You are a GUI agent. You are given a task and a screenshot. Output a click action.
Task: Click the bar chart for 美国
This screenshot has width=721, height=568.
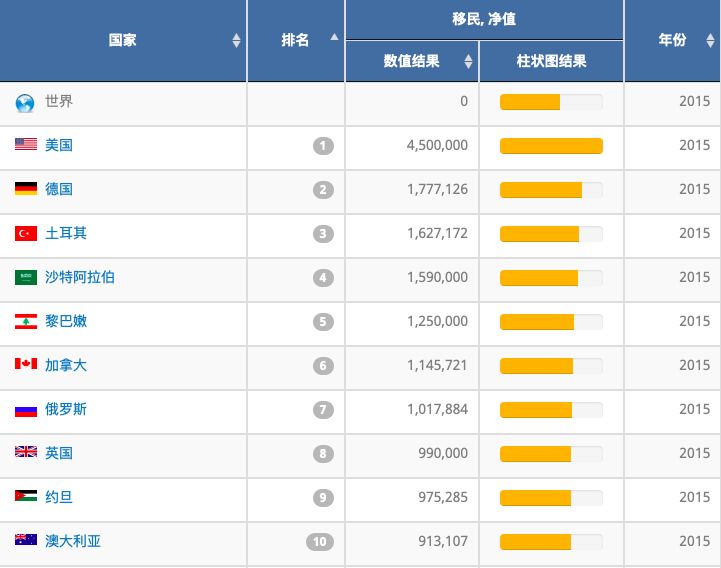(x=551, y=146)
